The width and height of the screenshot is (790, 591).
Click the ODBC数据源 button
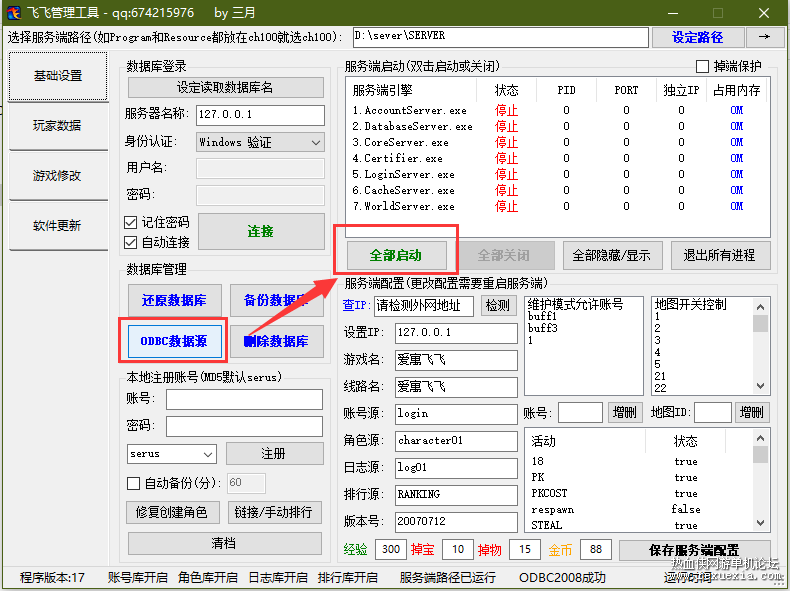[x=174, y=341]
